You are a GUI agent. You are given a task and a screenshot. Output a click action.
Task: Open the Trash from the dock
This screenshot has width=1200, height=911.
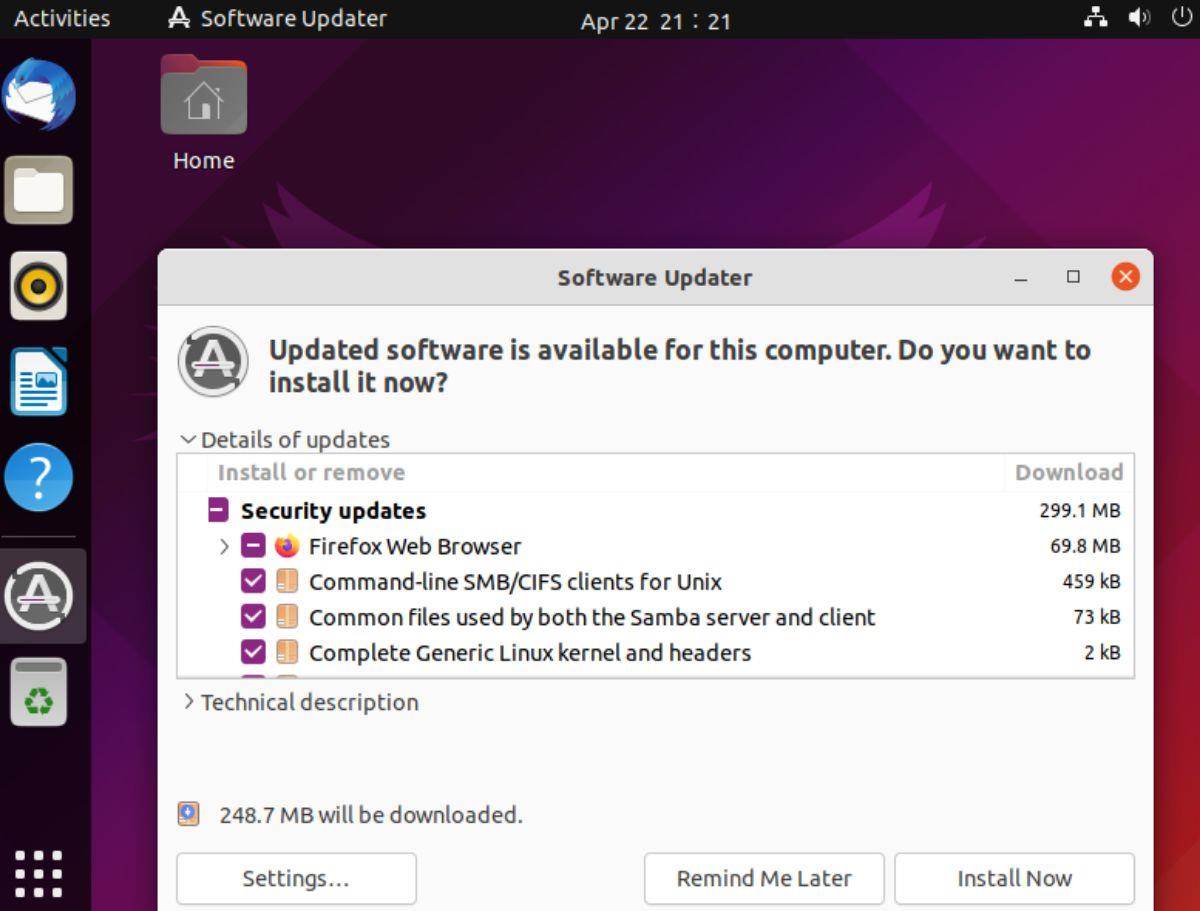(x=40, y=690)
